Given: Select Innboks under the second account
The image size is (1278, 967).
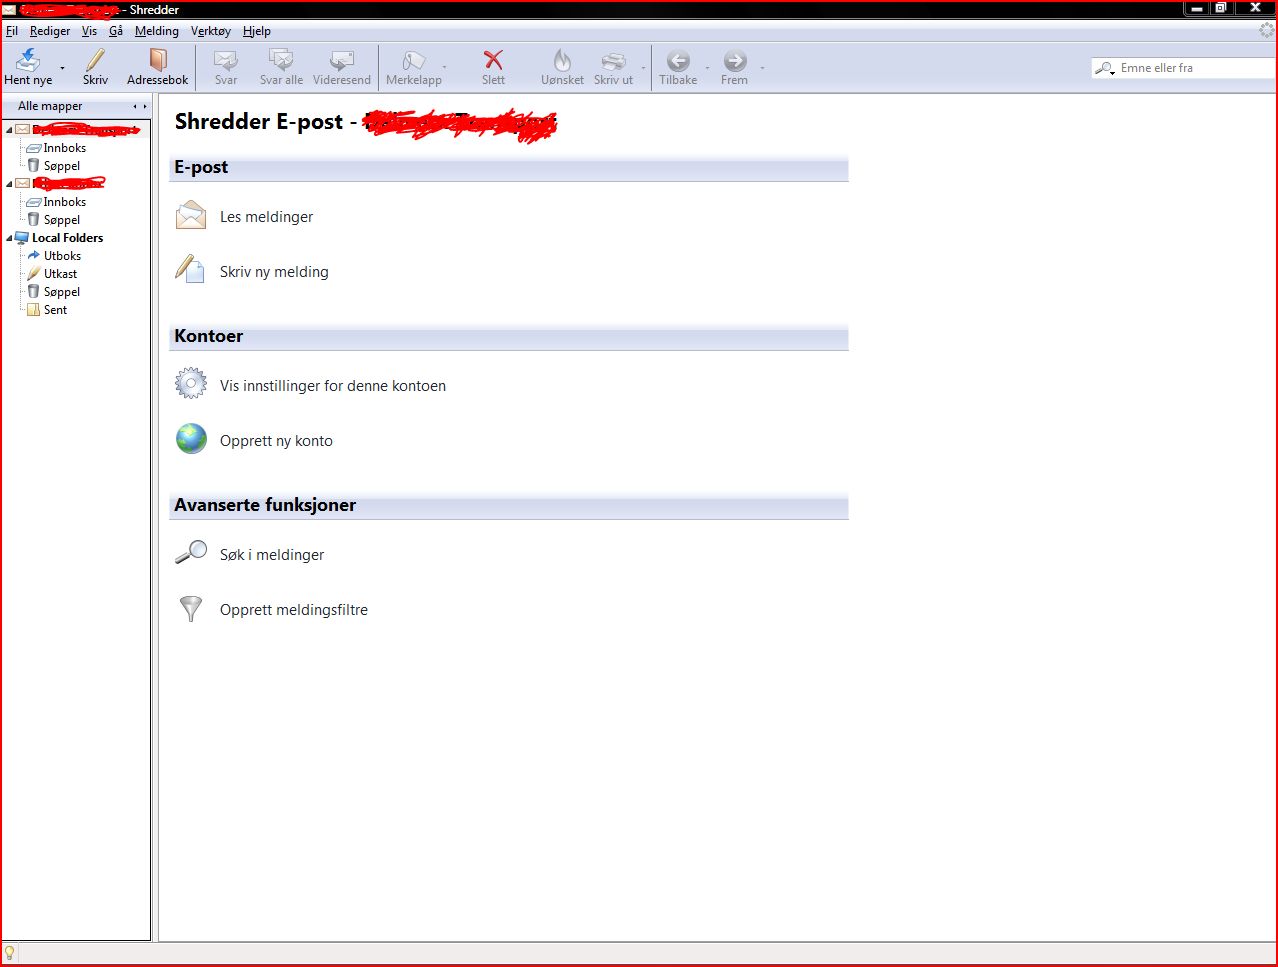Looking at the screenshot, I should (x=64, y=202).
